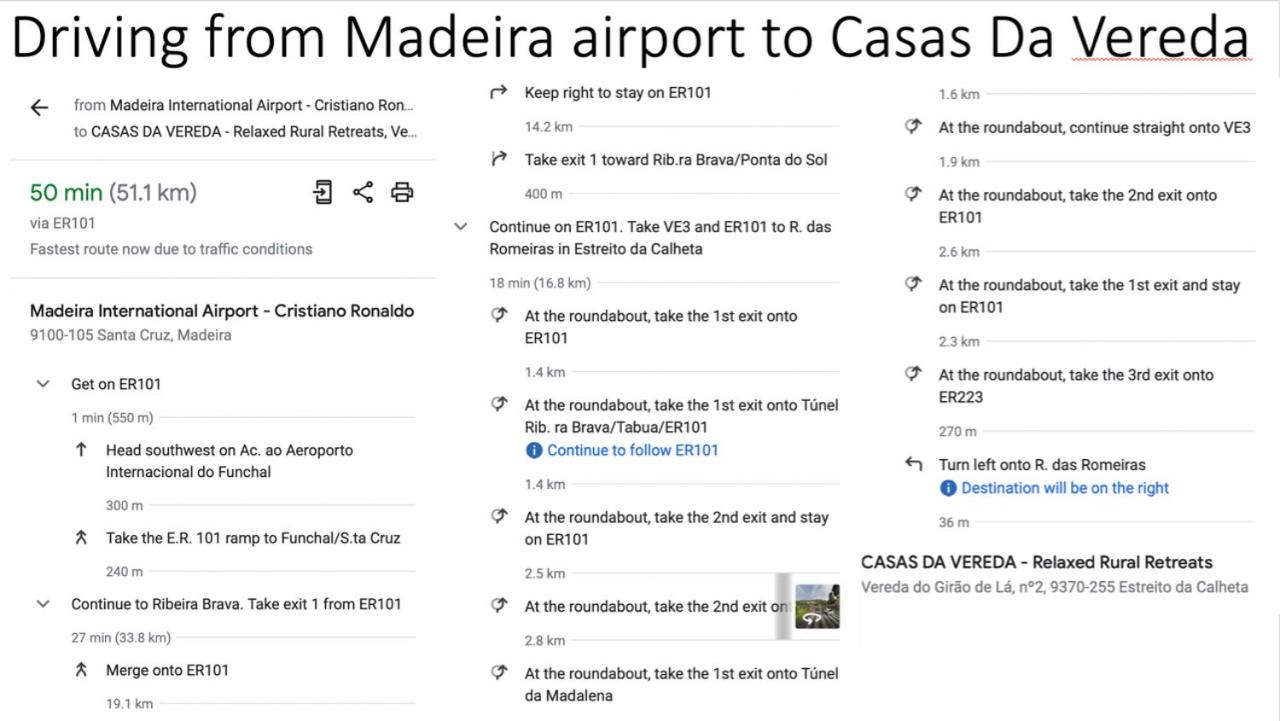The image size is (1280, 721).
Task: Click the turn left arrow icon at R. das Romeiras
Action: [913, 464]
